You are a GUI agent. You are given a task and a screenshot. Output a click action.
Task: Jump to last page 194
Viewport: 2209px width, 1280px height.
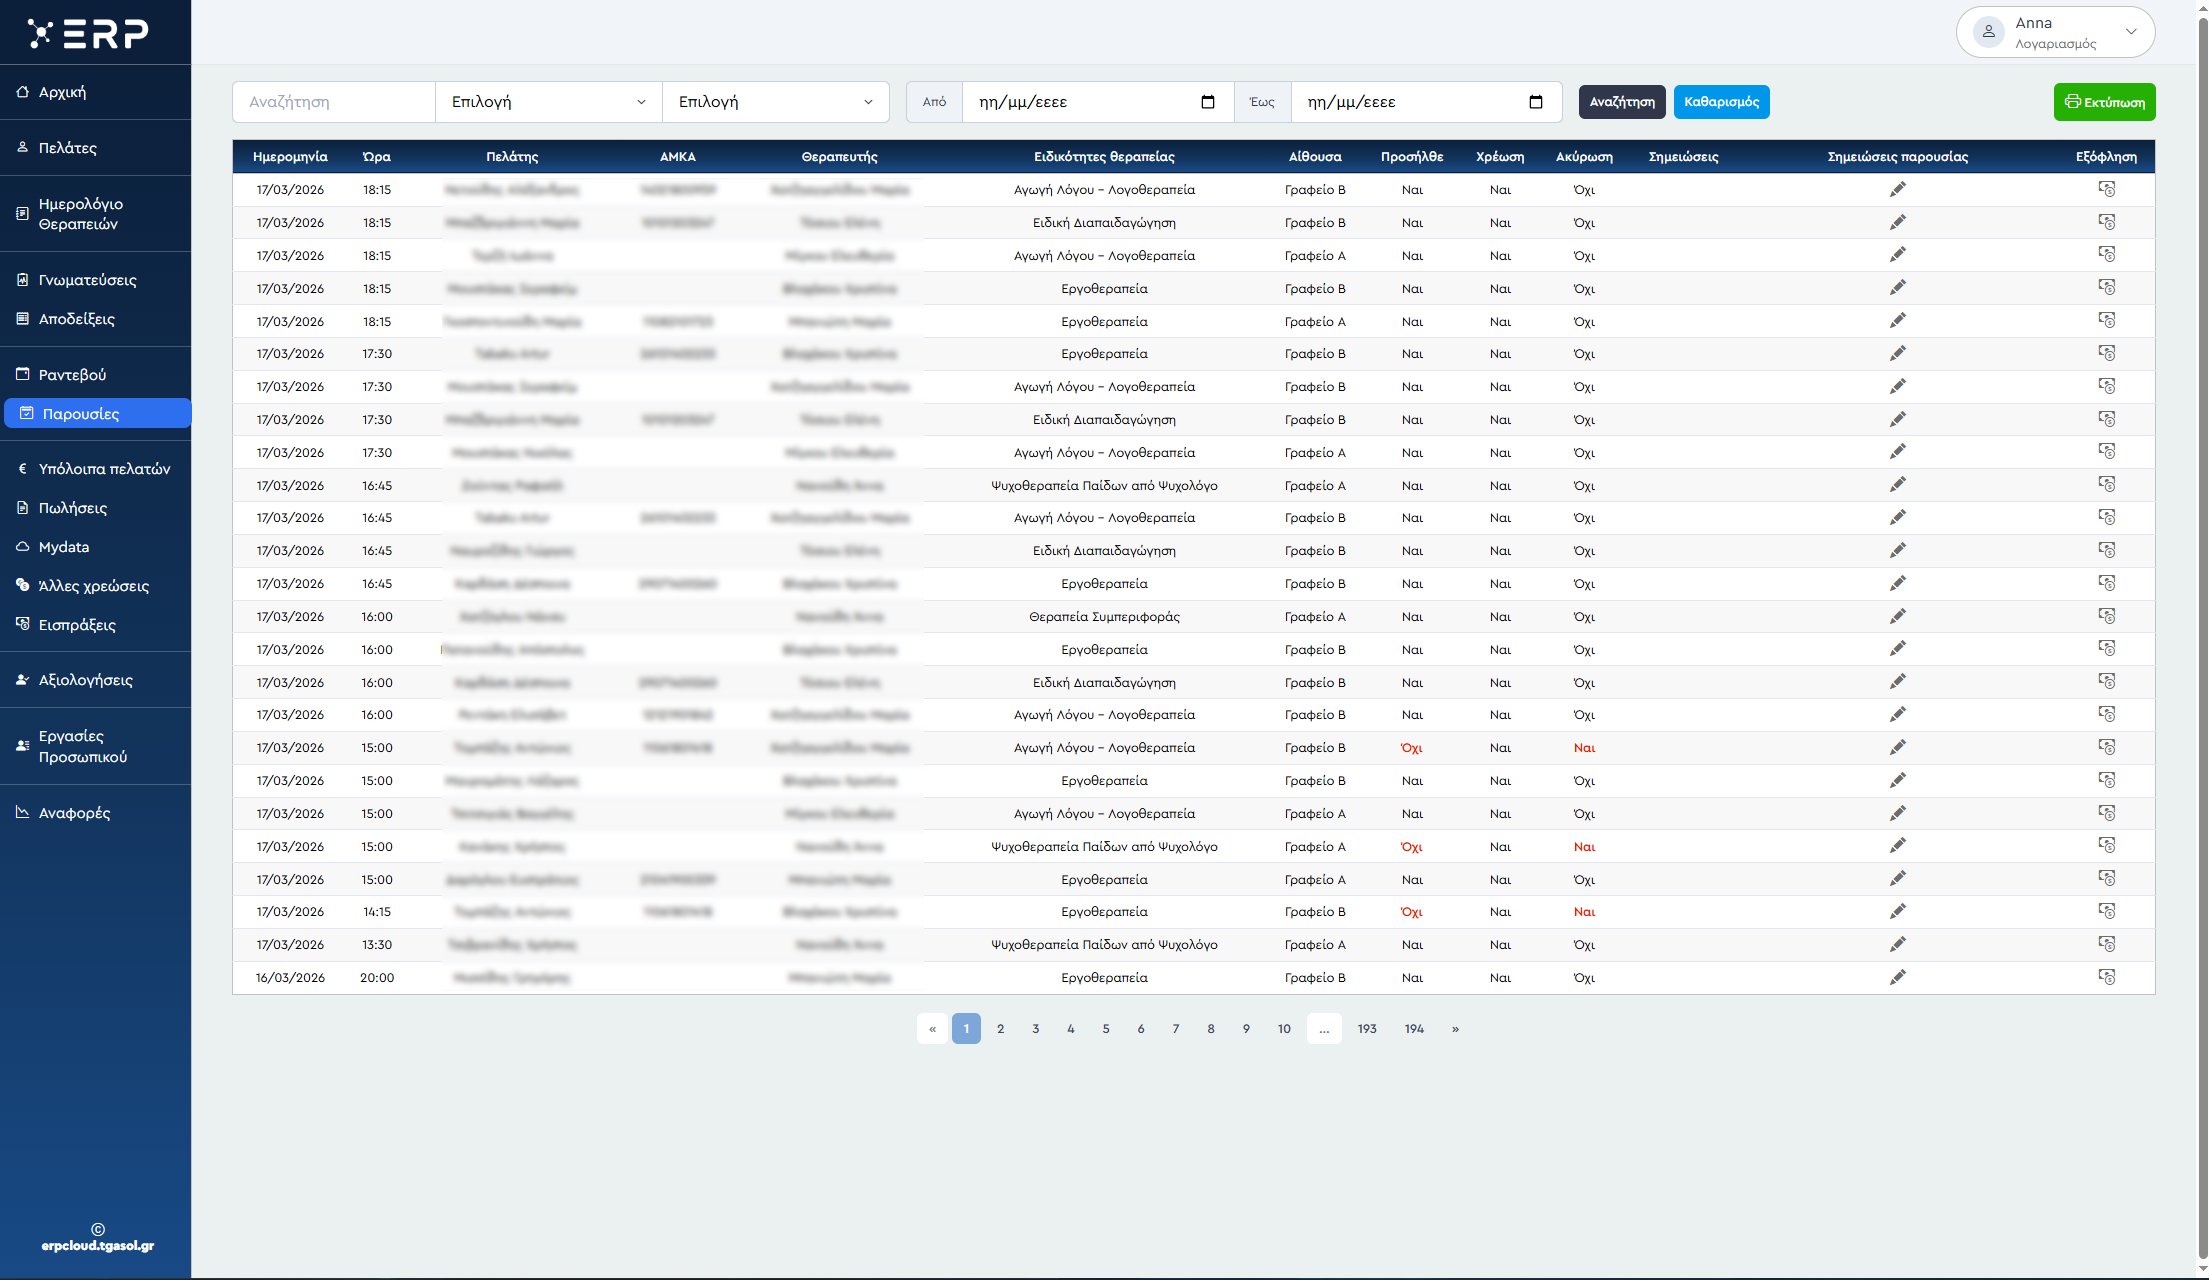tap(1414, 1029)
